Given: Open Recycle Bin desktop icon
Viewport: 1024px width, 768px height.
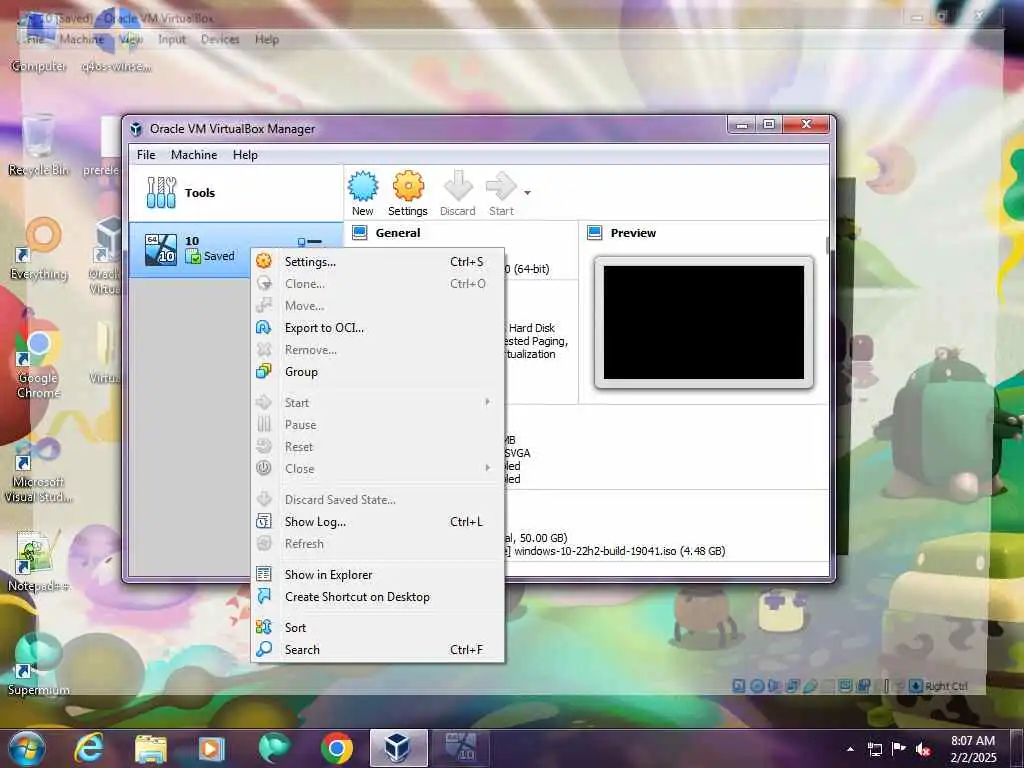Looking at the screenshot, I should (x=39, y=145).
